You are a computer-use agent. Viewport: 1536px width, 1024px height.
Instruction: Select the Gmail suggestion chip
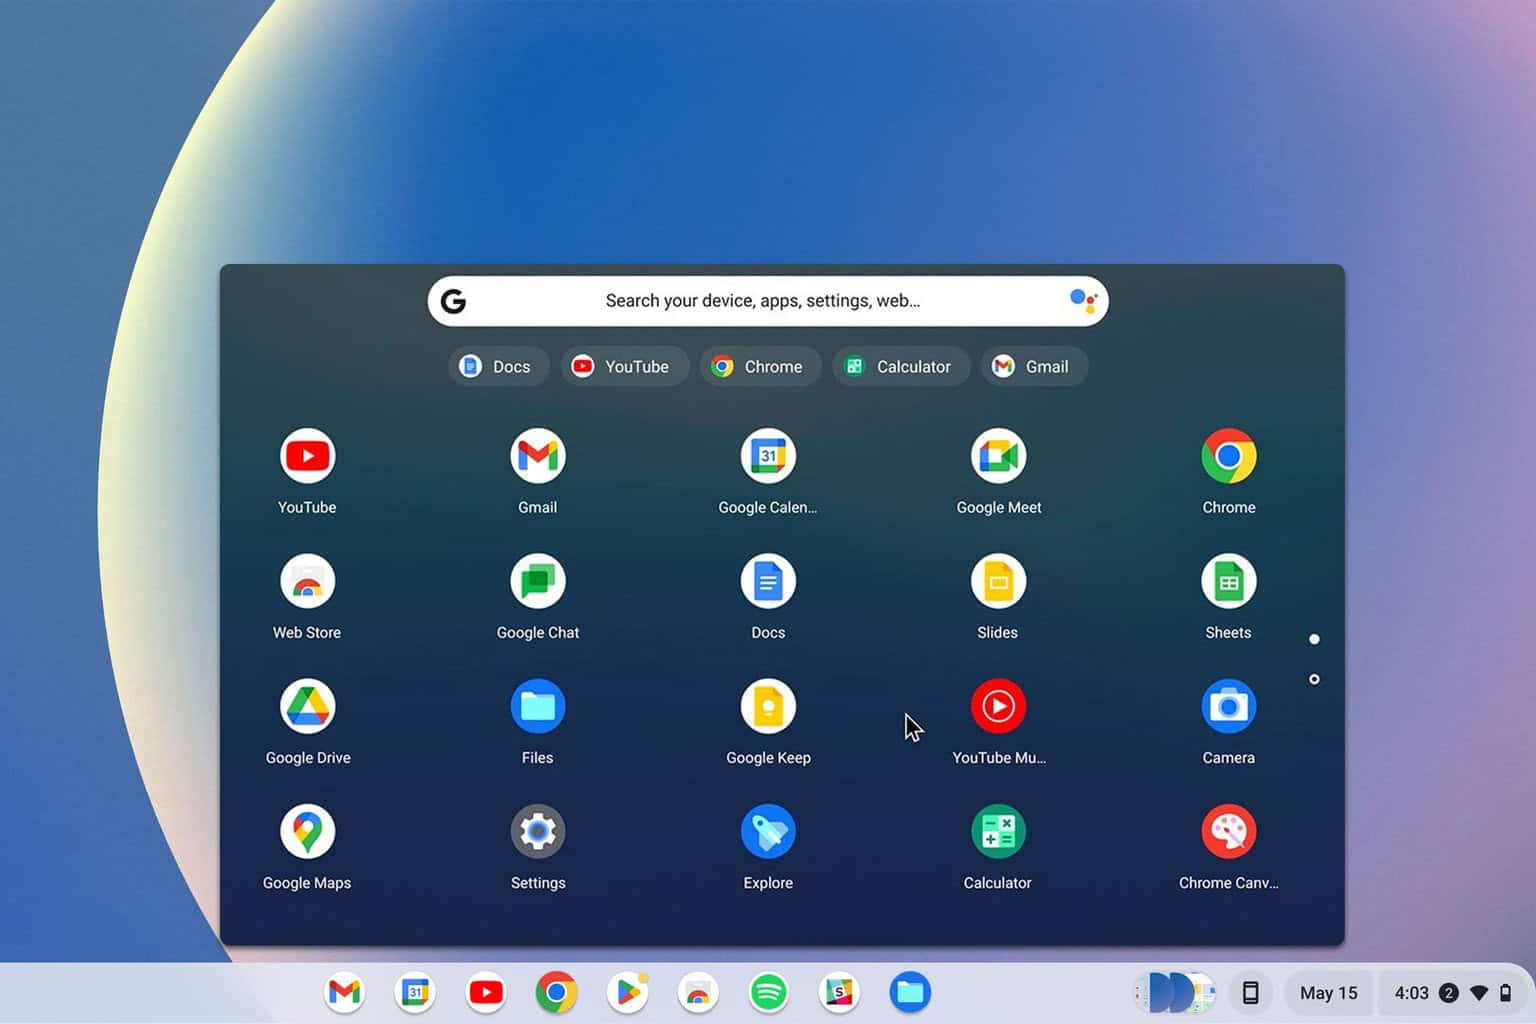pos(1034,366)
